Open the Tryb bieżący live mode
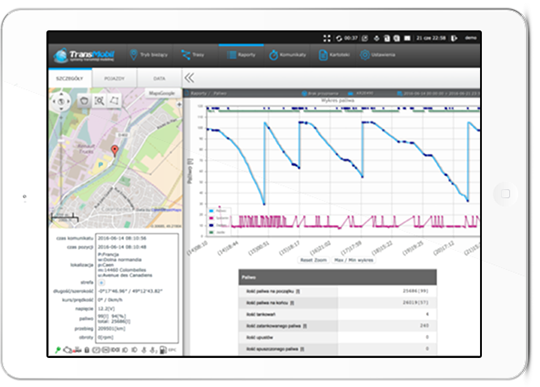This screenshot has width=540, height=387. pyautogui.click(x=148, y=55)
